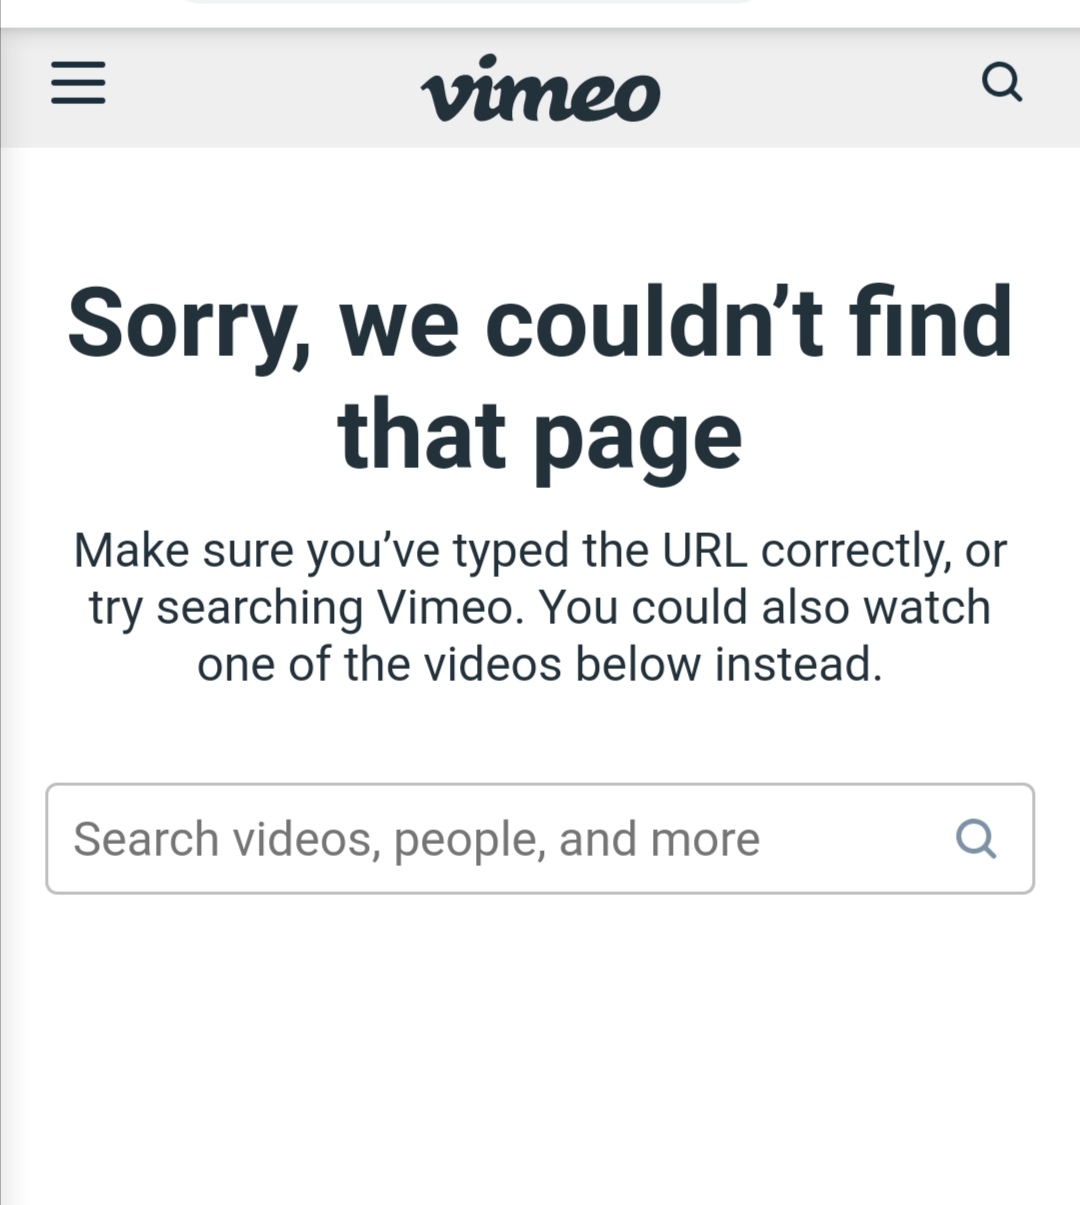The image size is (1080, 1205).
Task: Click the word "URL" in the message
Action: click(x=704, y=550)
